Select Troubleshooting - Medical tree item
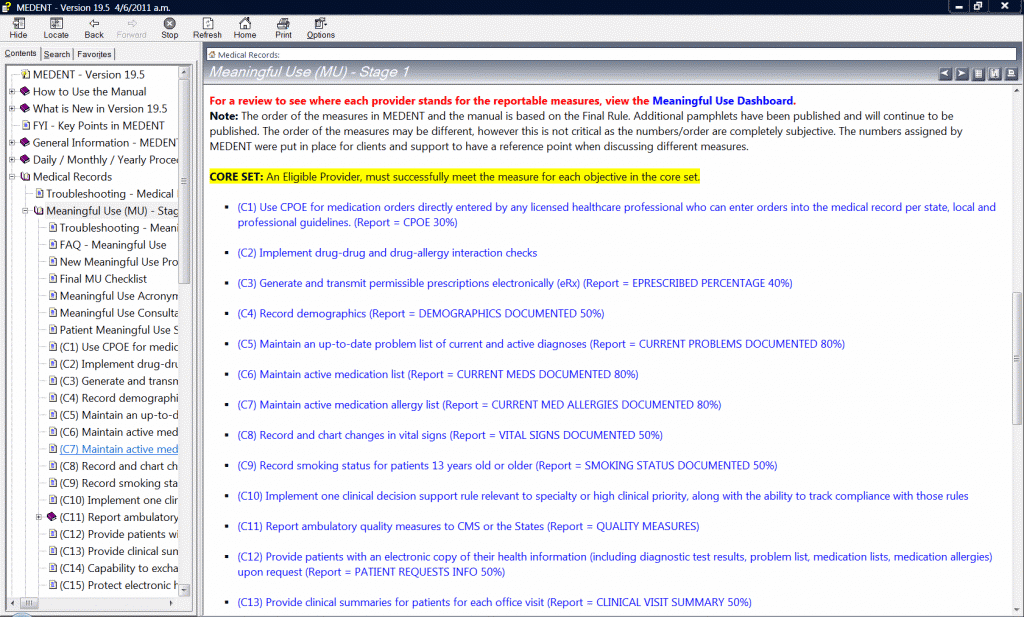The height and width of the screenshot is (617, 1024). (x=110, y=194)
